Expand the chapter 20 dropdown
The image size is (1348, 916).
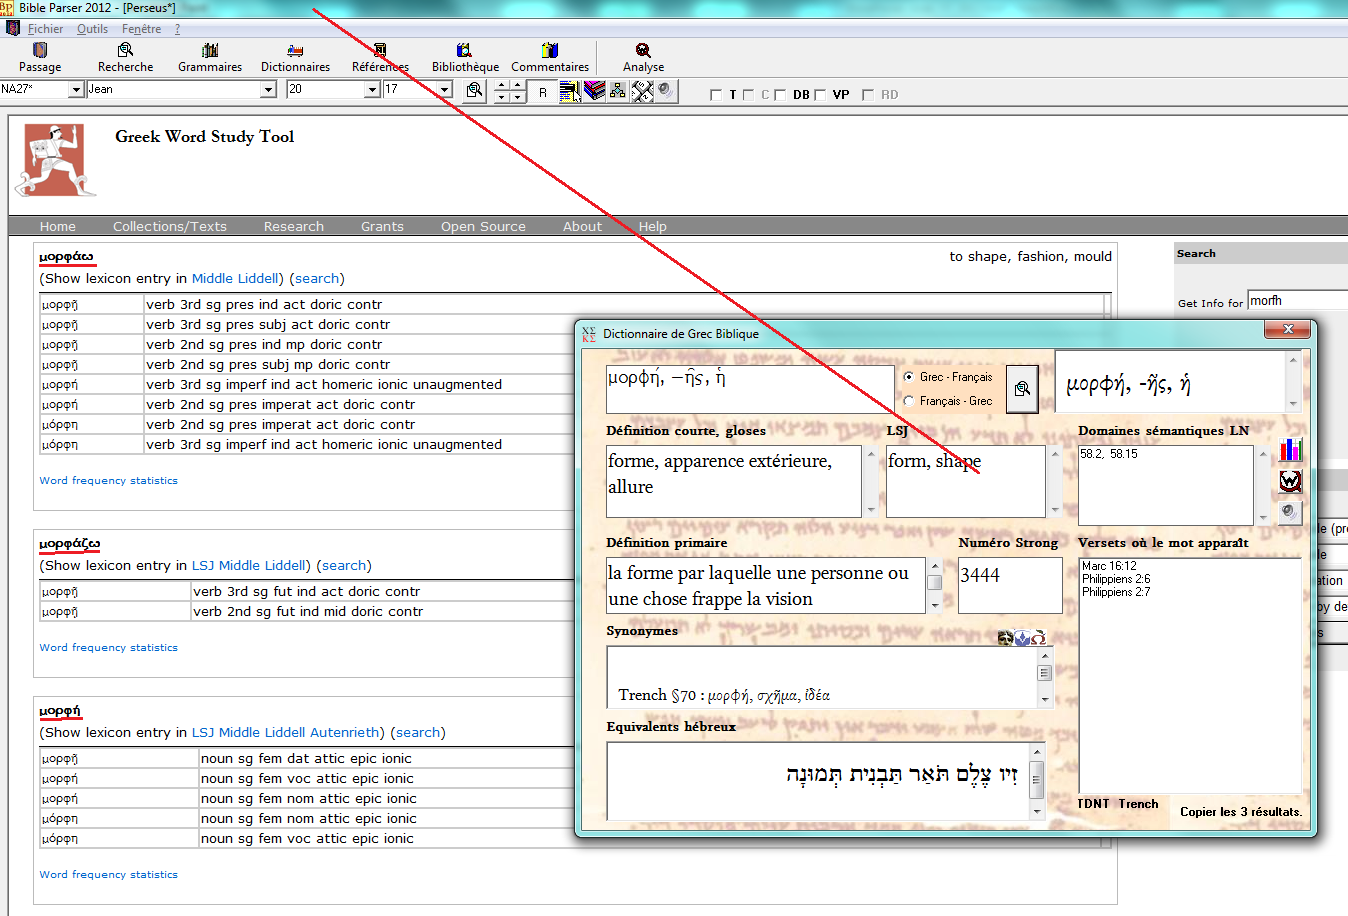tap(372, 90)
